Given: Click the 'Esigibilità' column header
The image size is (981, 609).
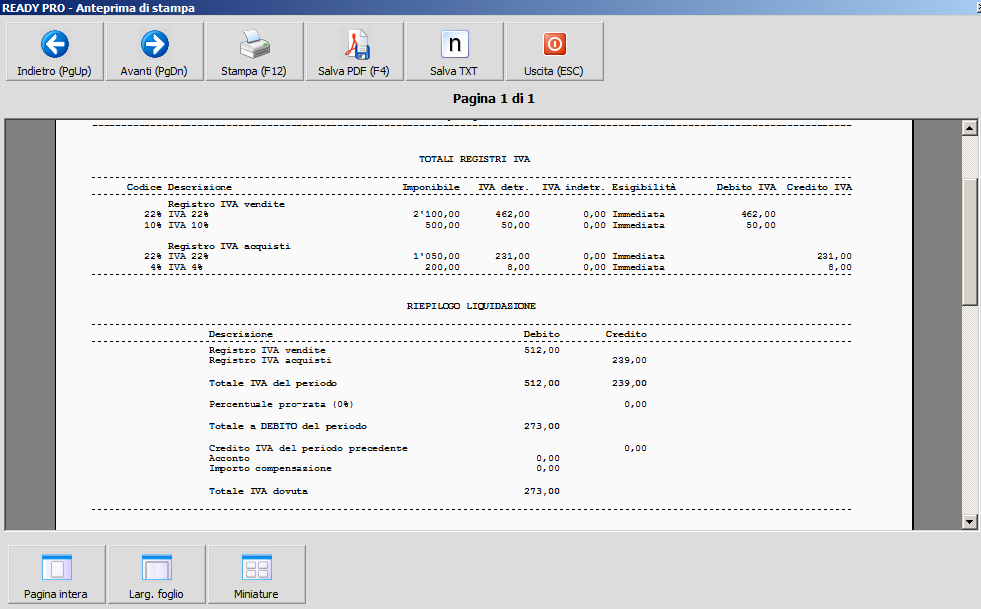Looking at the screenshot, I should coord(644,187).
